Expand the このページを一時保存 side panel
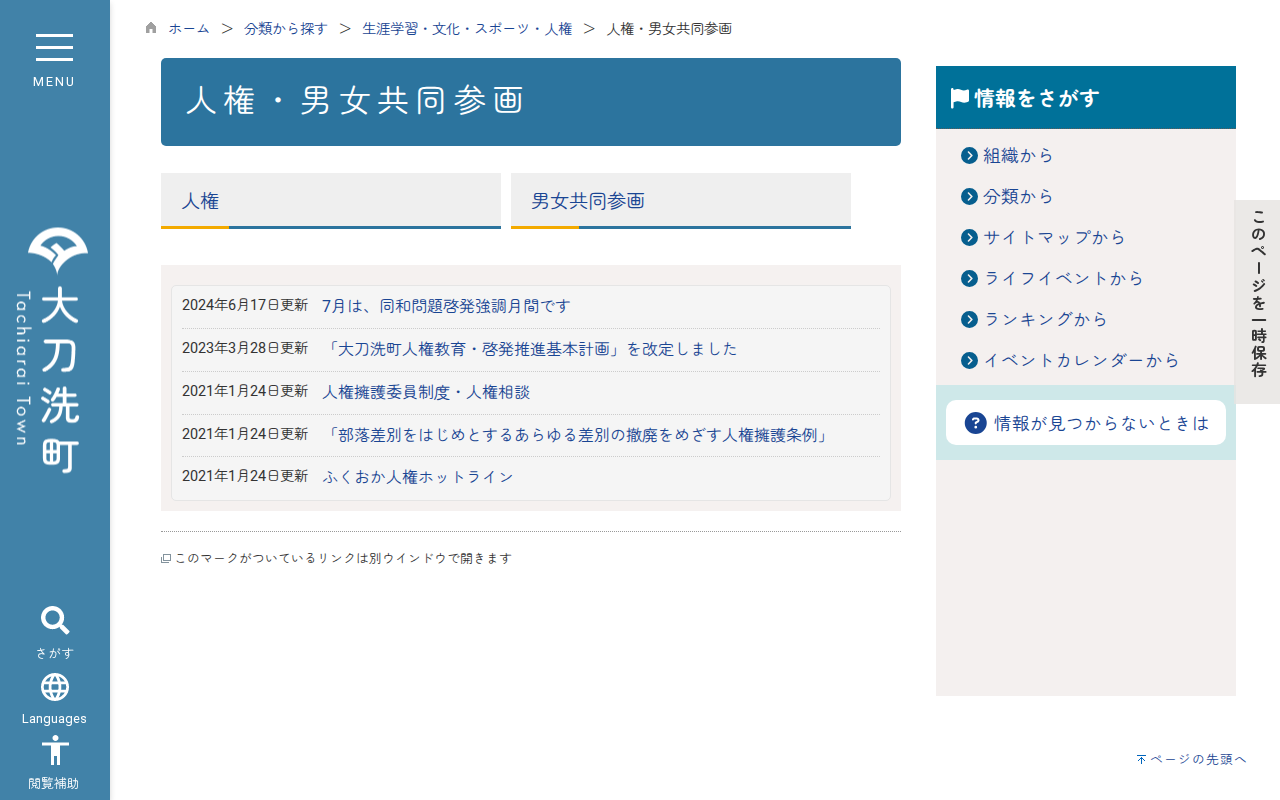 [1258, 302]
